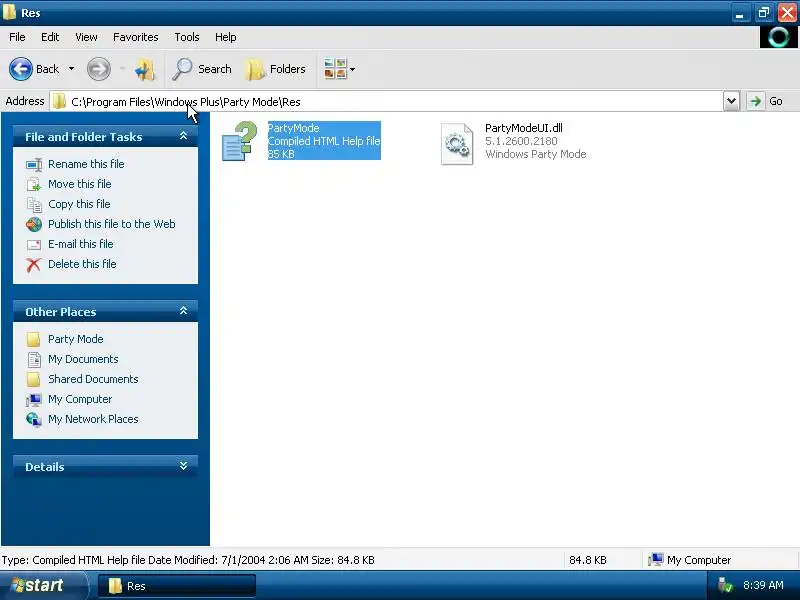Click the PartyModeUI.dll file name
This screenshot has width=800, height=600.
(523, 128)
